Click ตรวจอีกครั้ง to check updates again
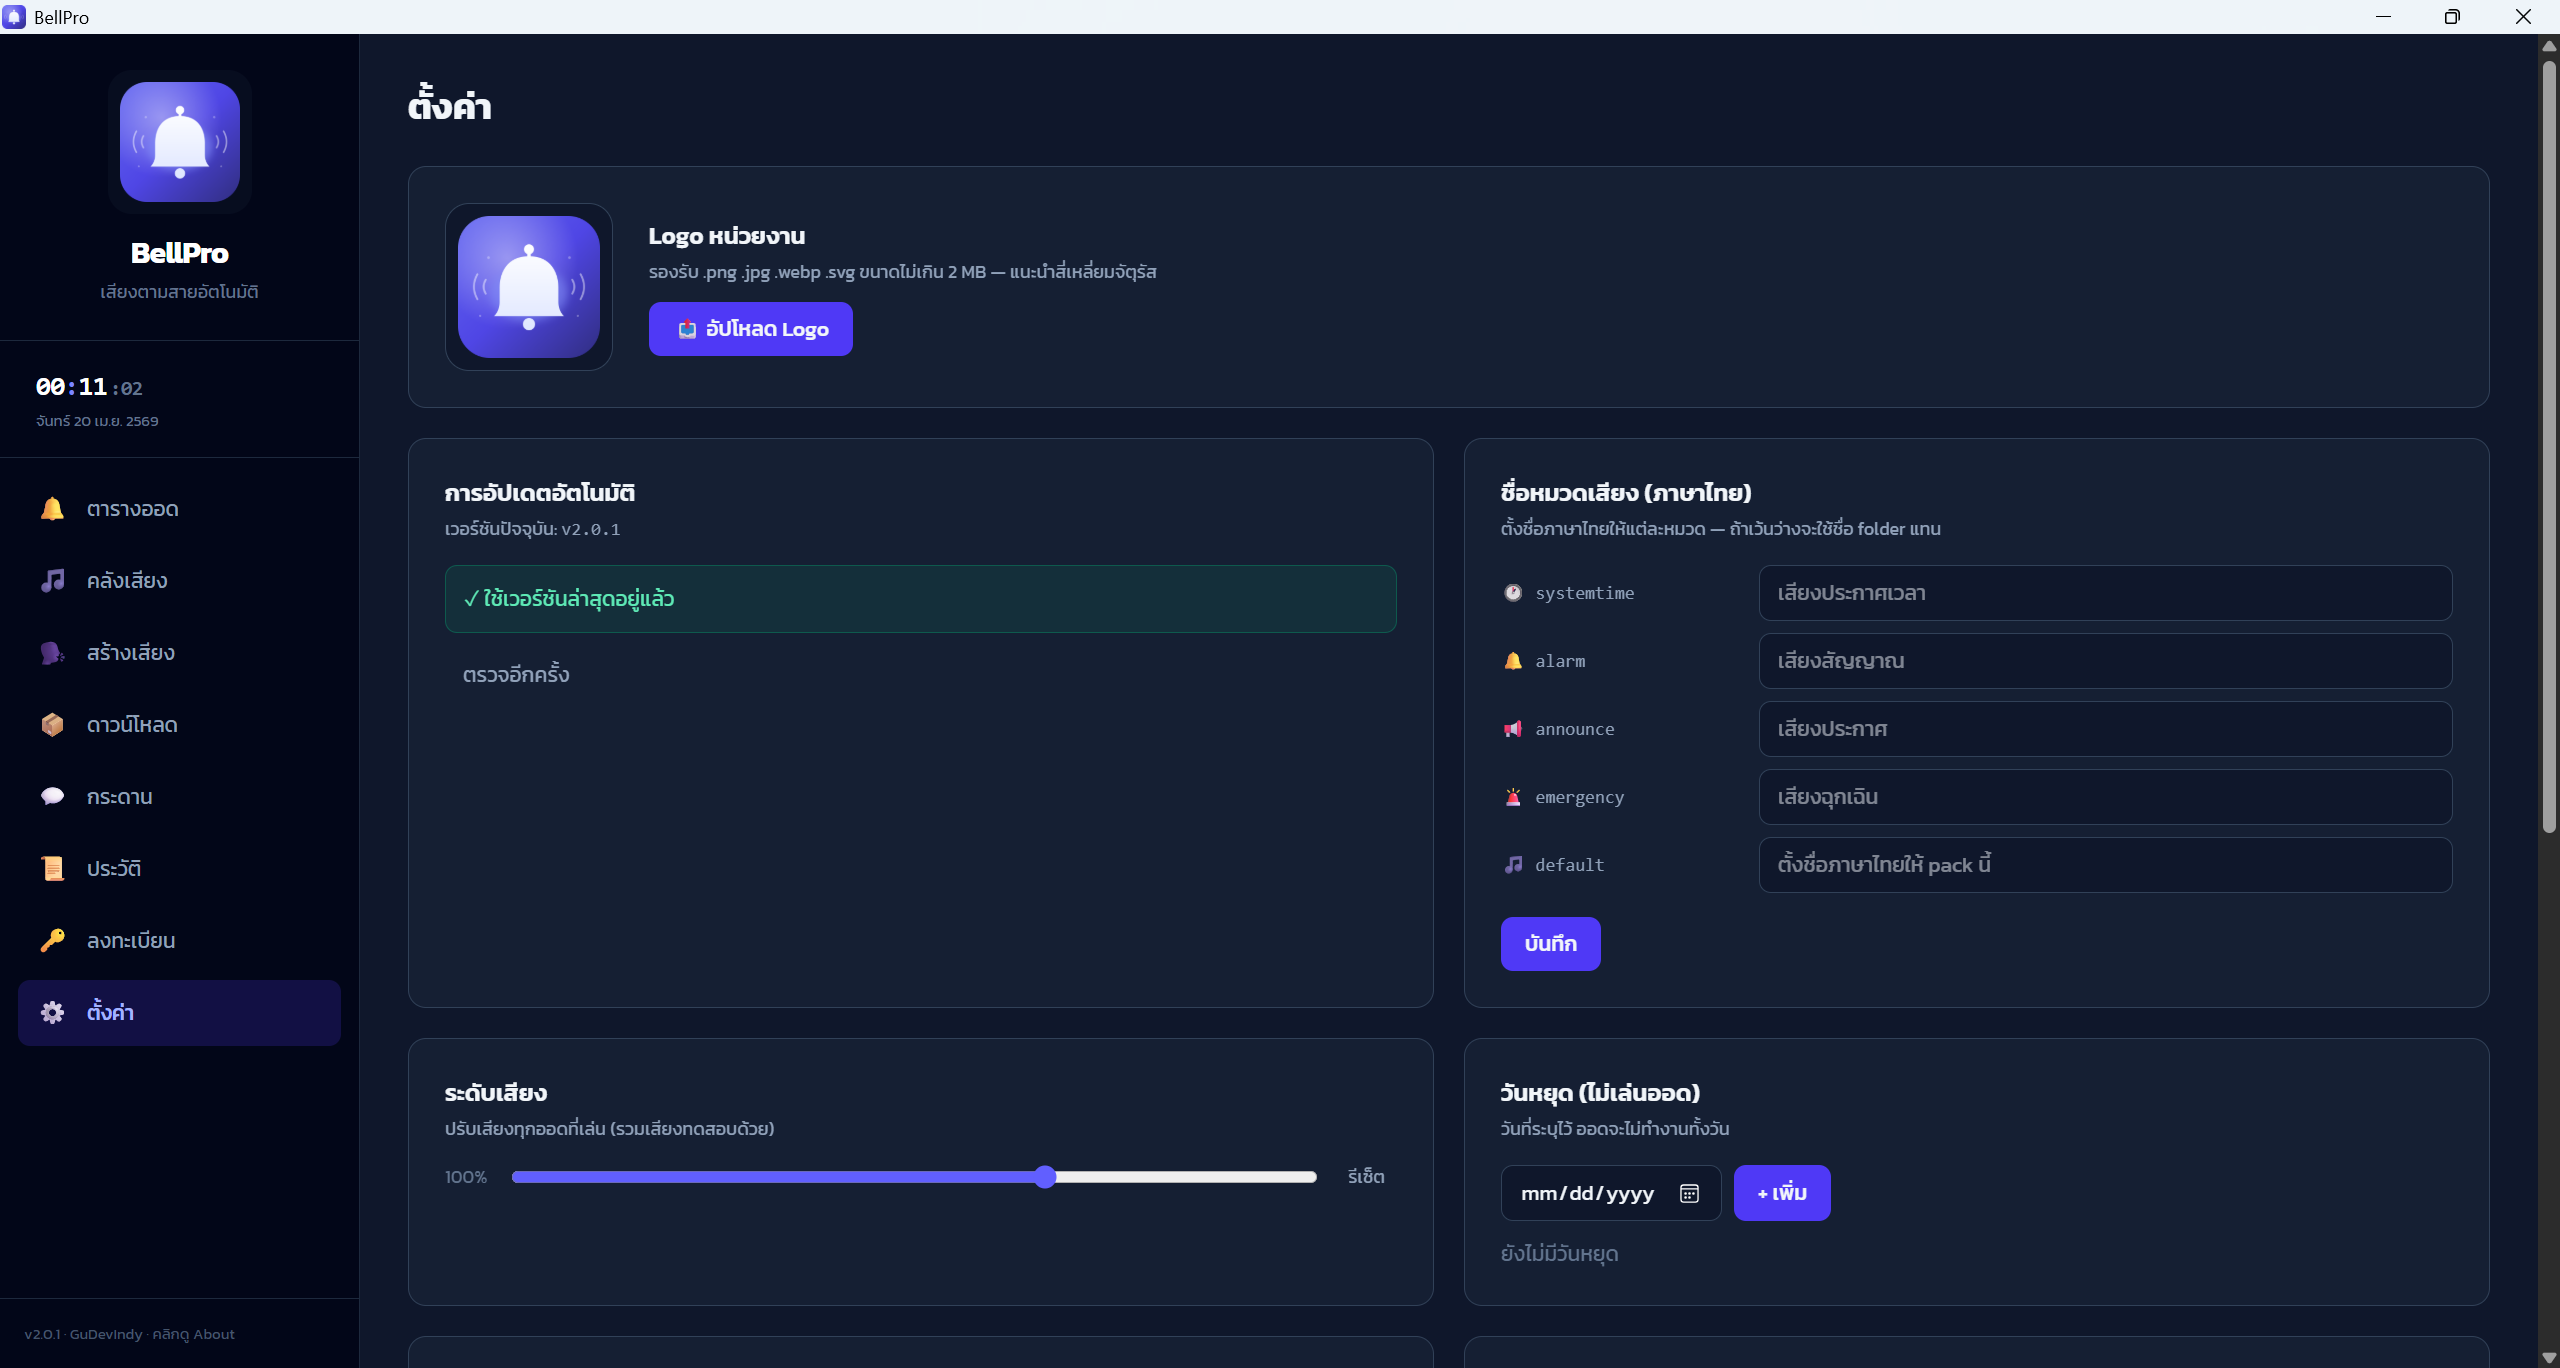 coord(516,675)
